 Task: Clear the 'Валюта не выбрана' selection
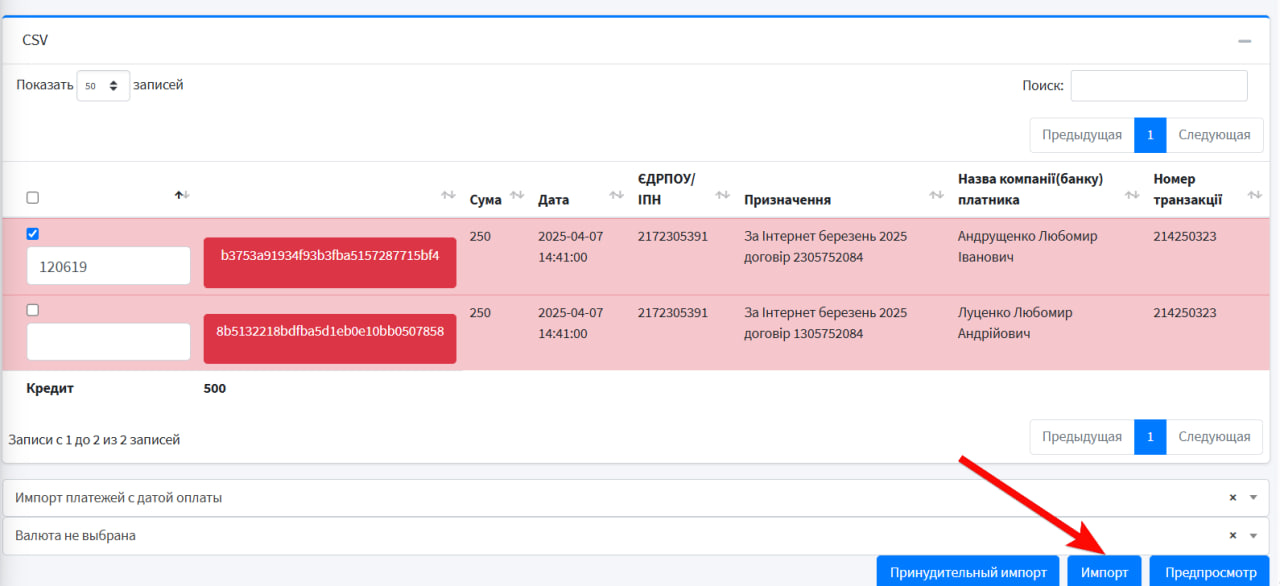point(1233,535)
